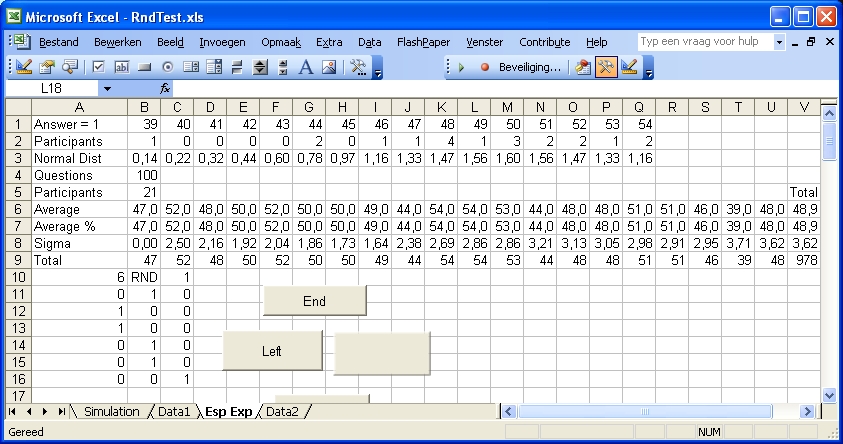Viewport: 843px width, 444px height.
Task: Expand the Name Box dropdown arrow
Action: pos(107,89)
